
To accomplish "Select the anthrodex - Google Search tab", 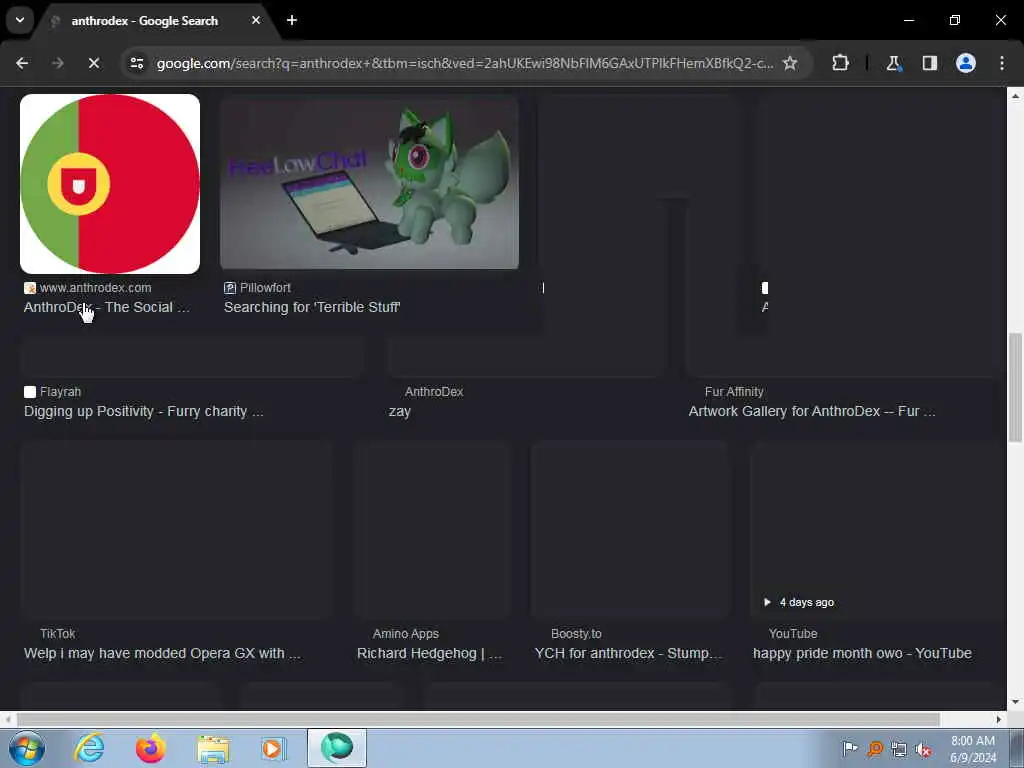I will coord(144,21).
